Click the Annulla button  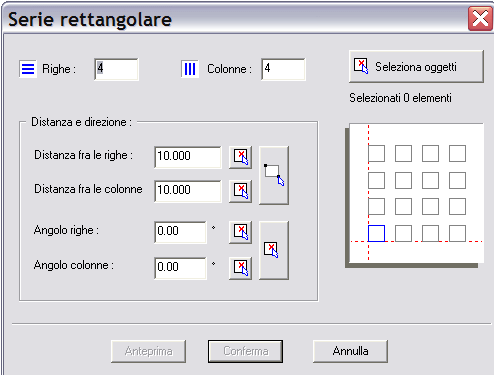[350, 351]
